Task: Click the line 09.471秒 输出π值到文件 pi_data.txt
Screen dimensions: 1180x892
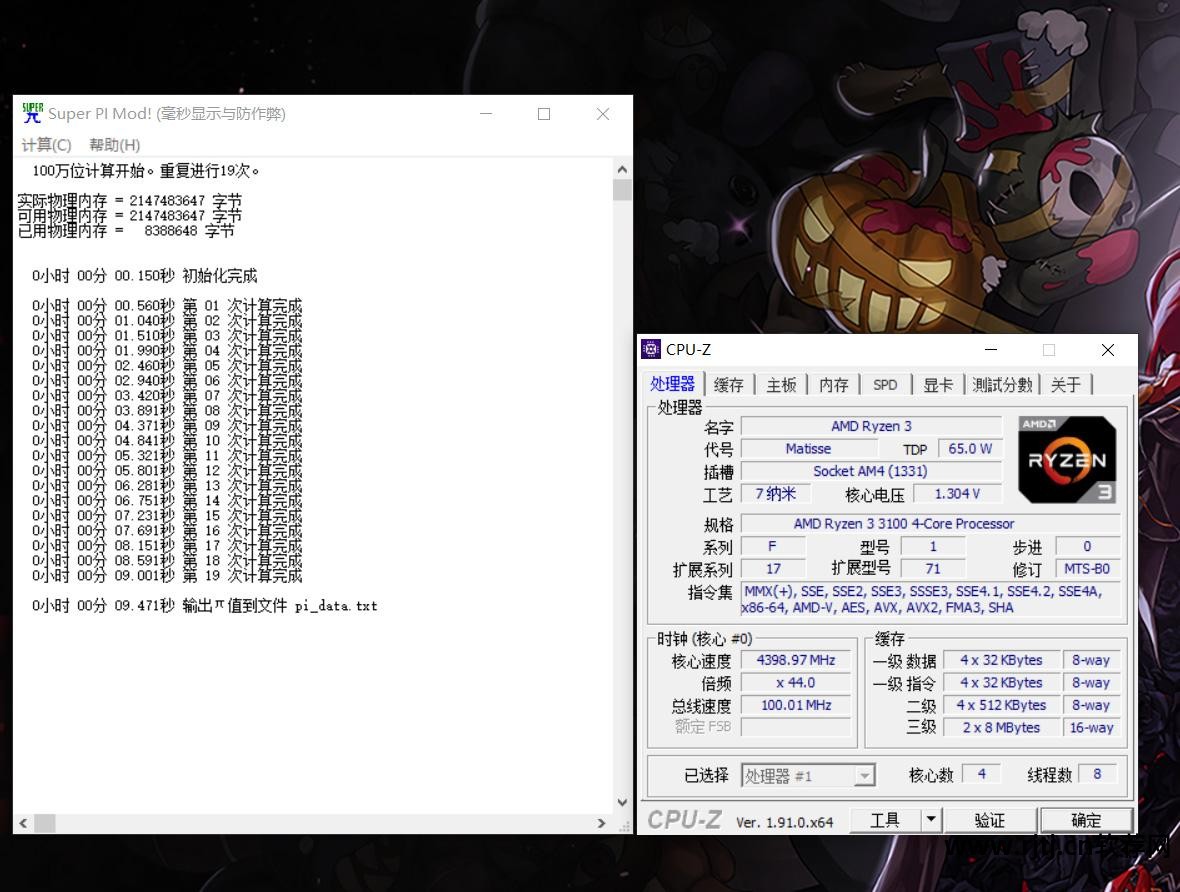Action: pos(205,606)
